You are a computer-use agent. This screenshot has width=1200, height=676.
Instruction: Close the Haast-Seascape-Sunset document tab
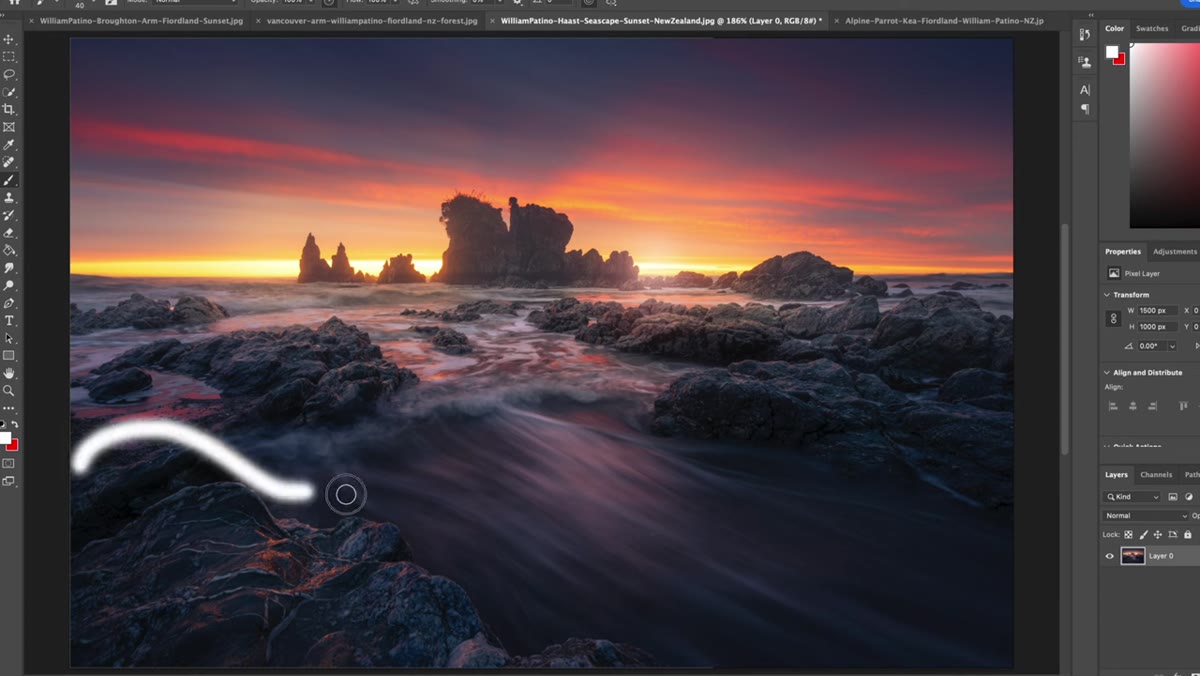492,20
